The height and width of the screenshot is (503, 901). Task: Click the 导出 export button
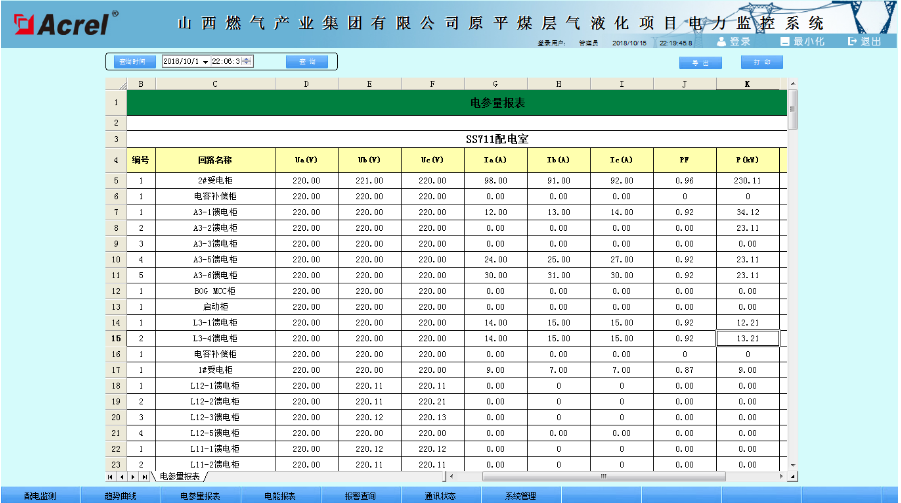(x=700, y=63)
